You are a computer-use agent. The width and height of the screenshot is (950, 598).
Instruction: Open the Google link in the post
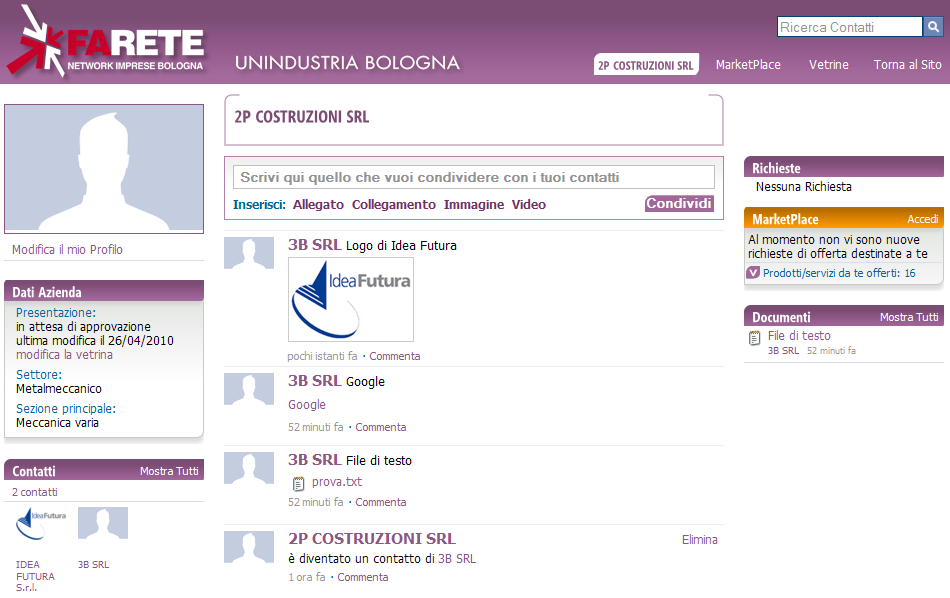(307, 405)
